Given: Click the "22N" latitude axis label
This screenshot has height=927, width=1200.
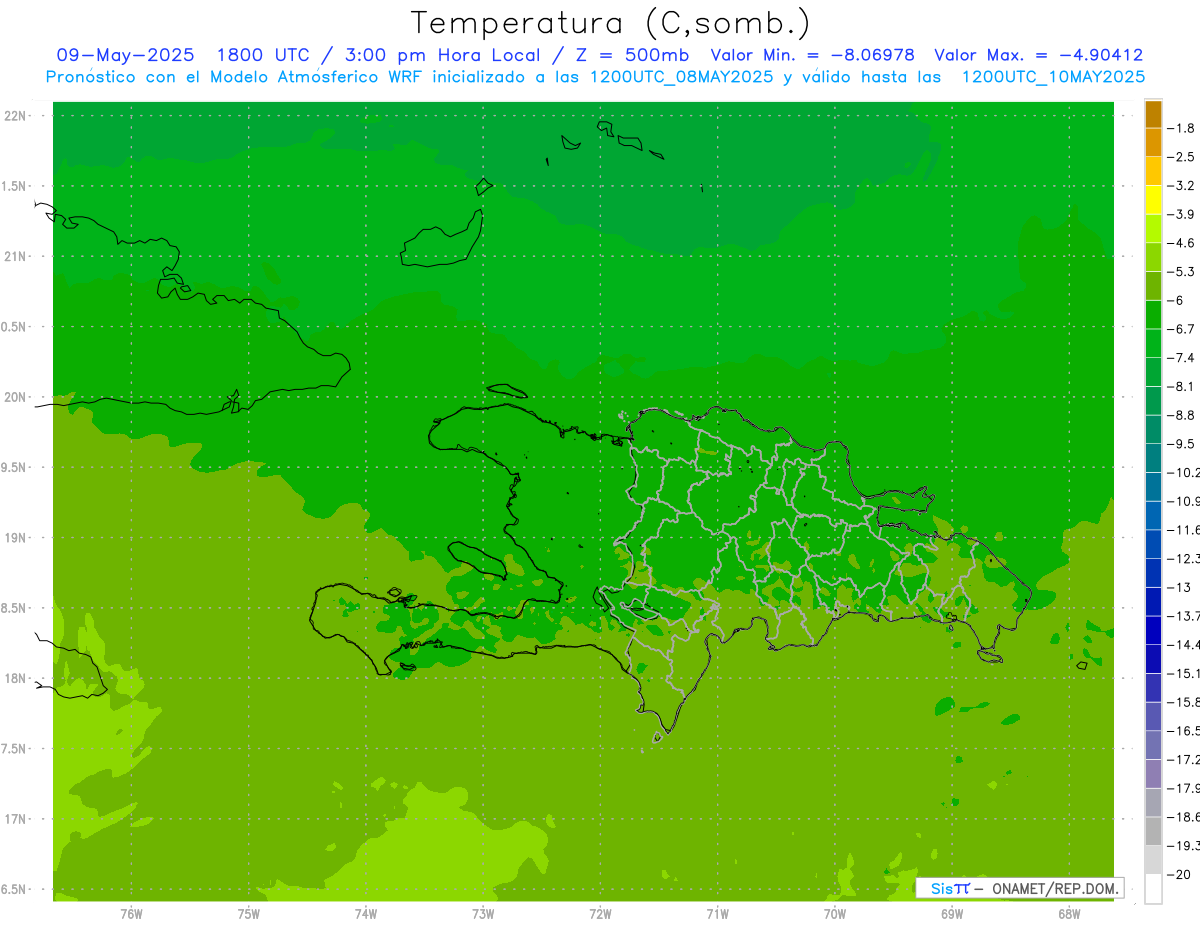Looking at the screenshot, I should coord(17,116).
